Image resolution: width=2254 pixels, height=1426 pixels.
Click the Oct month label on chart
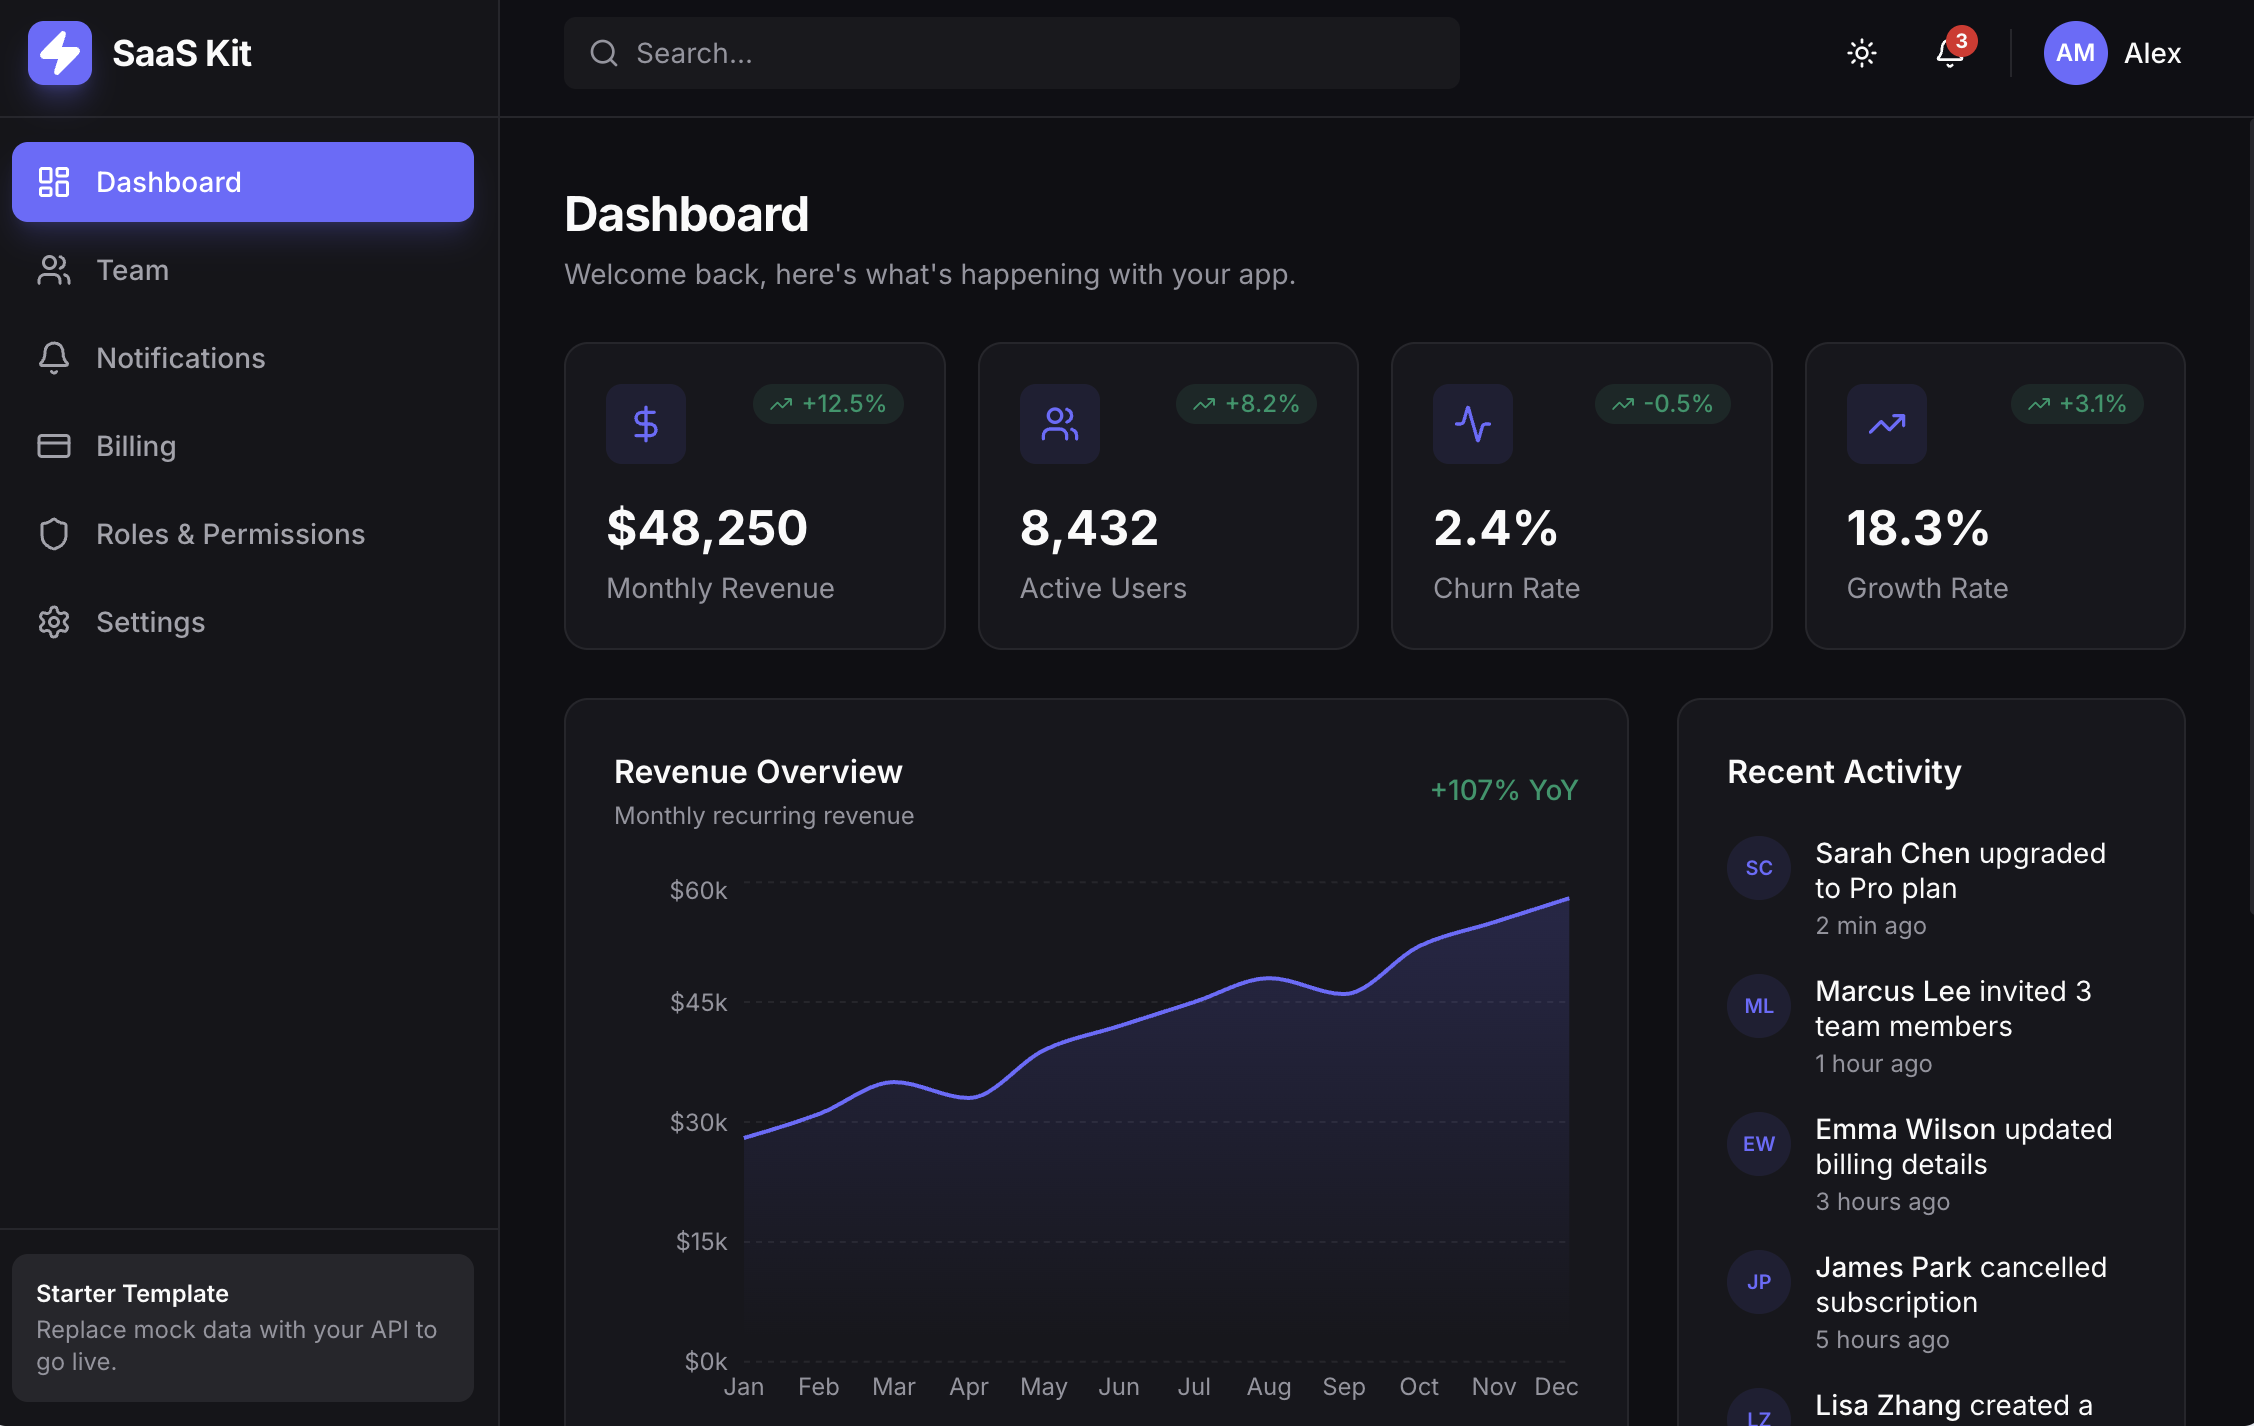tap(1419, 1387)
